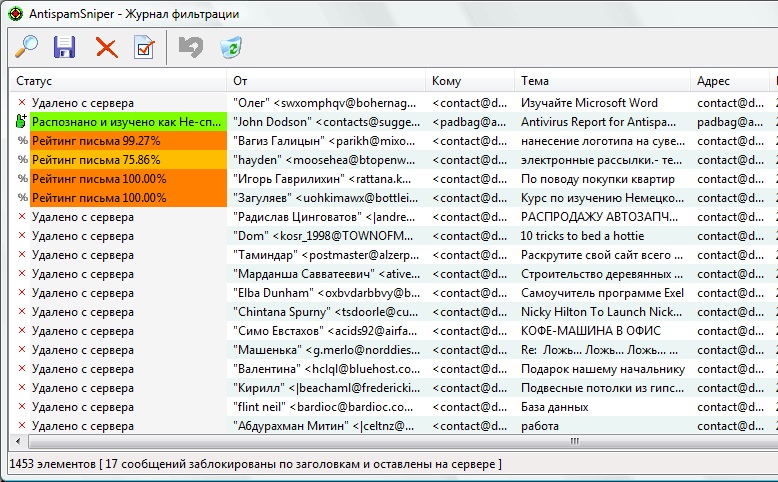The height and width of the screenshot is (482, 778).
Task: Select subject 'КОФЕ-МАШИНА В ОФИС'
Action: click(591, 331)
